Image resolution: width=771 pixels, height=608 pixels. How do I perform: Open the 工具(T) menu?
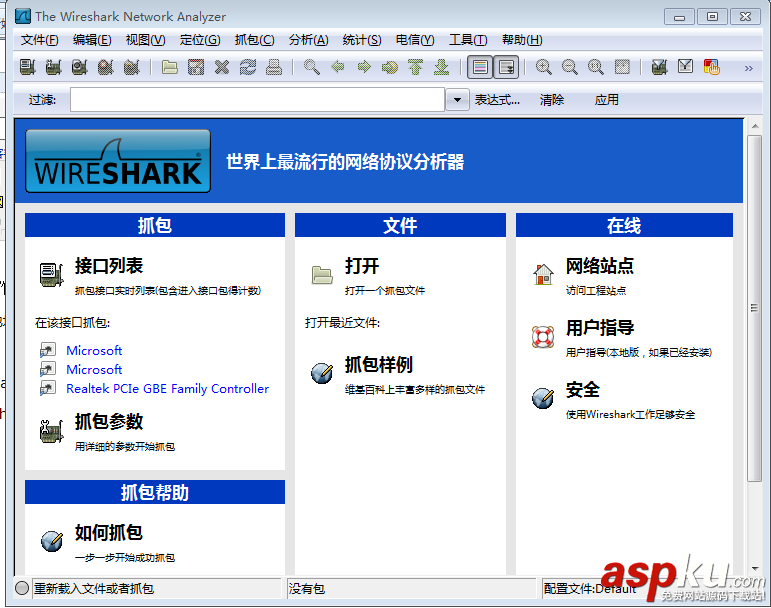pos(468,40)
